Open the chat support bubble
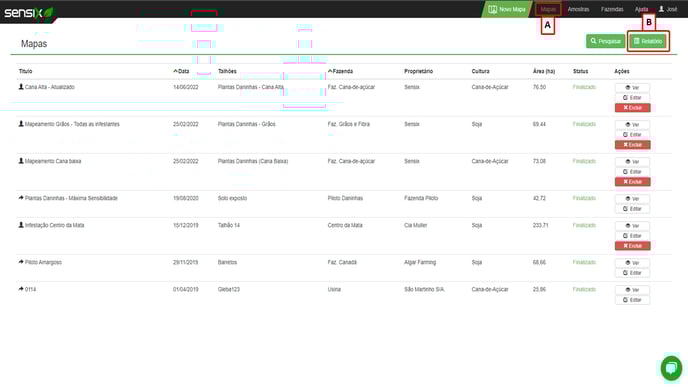The image size is (688, 387). coord(671,368)
